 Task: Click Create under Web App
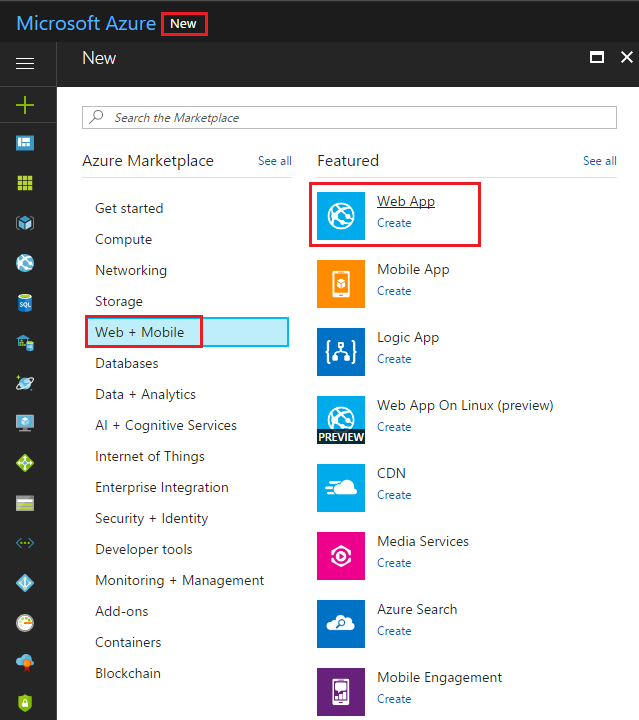394,223
